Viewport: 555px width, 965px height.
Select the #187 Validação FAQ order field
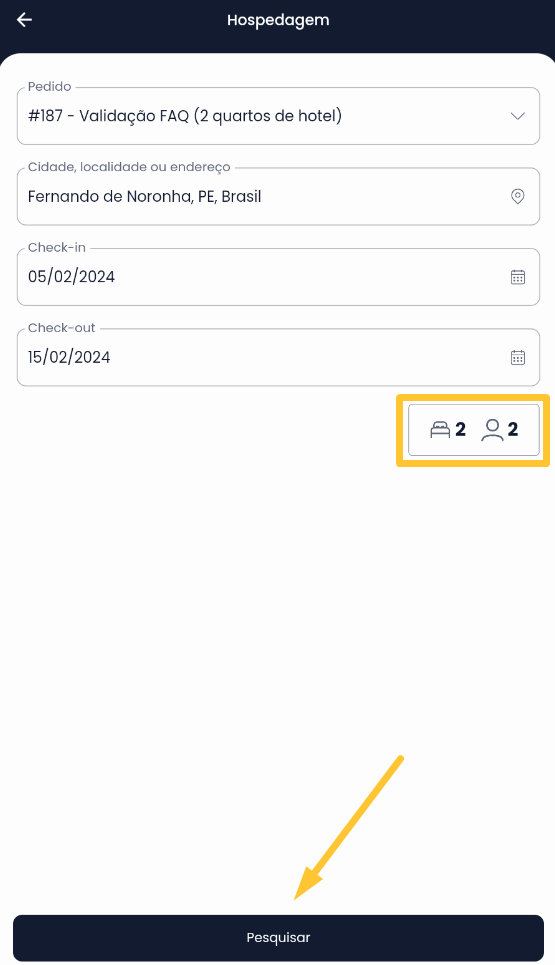click(278, 116)
